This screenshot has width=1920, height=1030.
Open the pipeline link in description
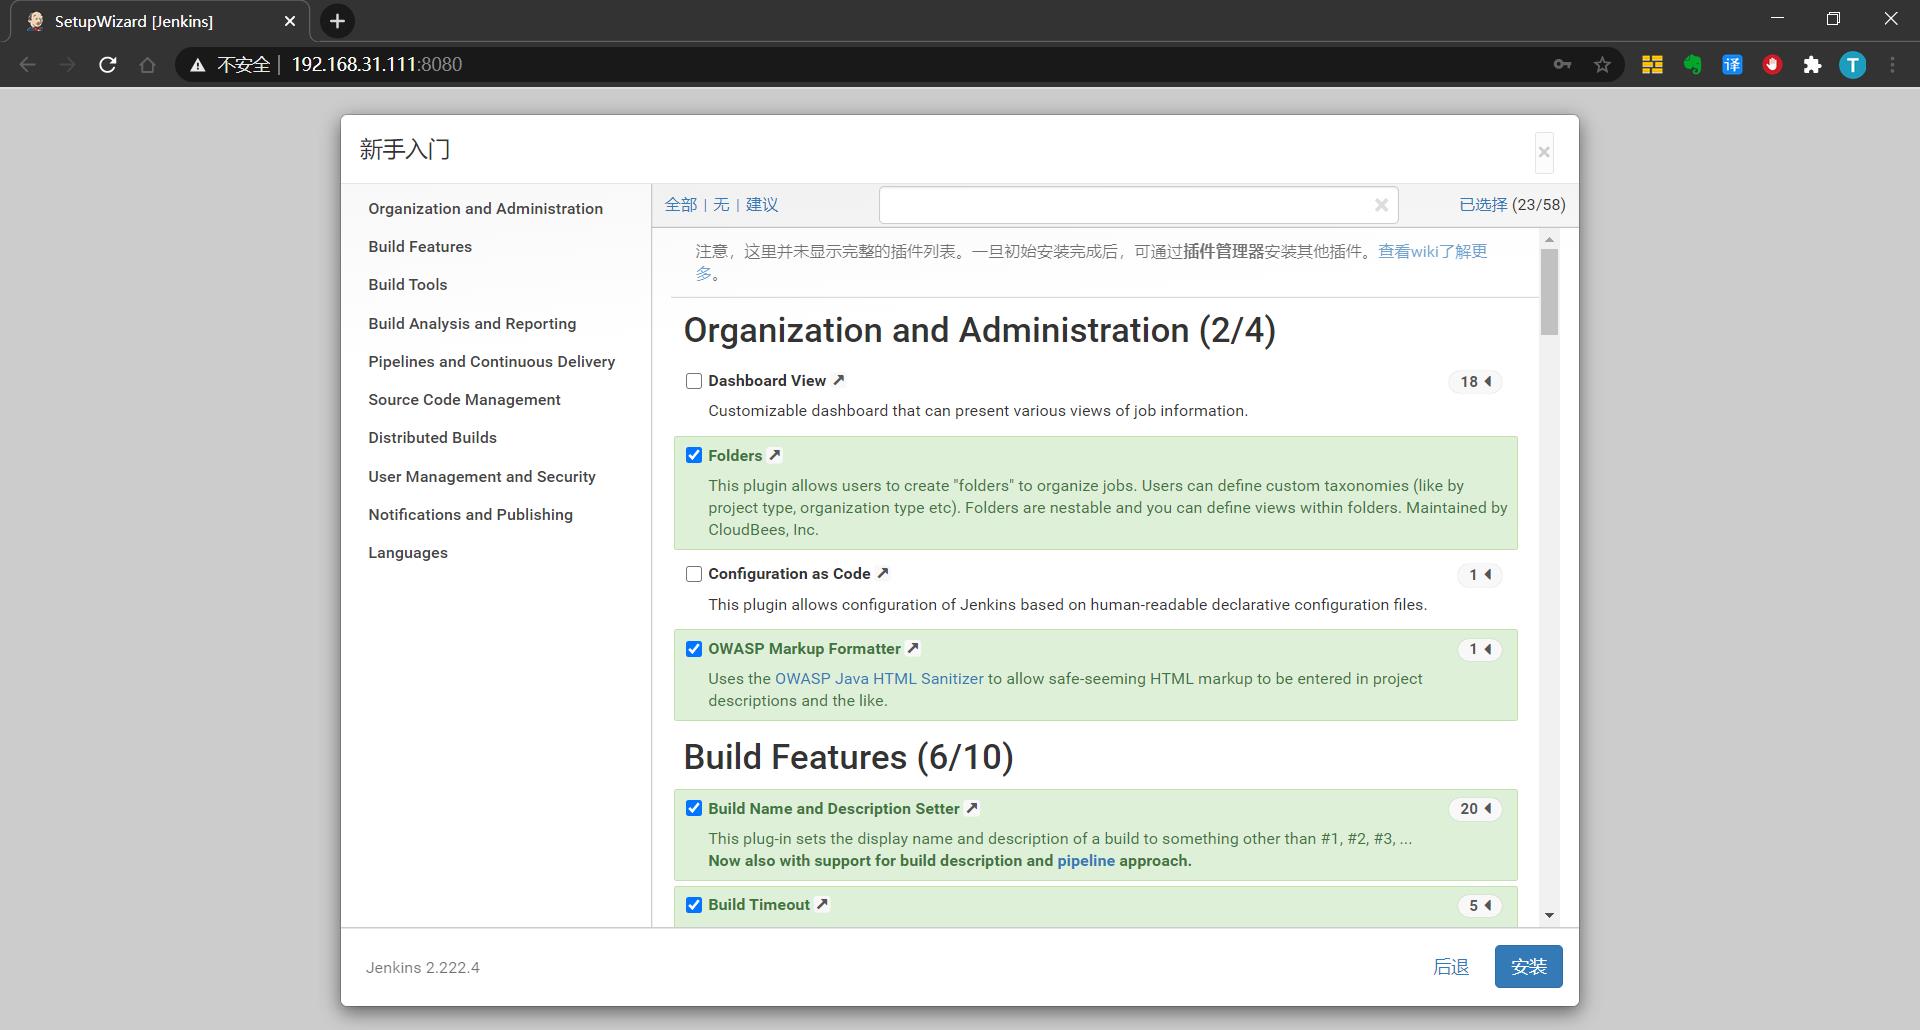pyautogui.click(x=1086, y=860)
